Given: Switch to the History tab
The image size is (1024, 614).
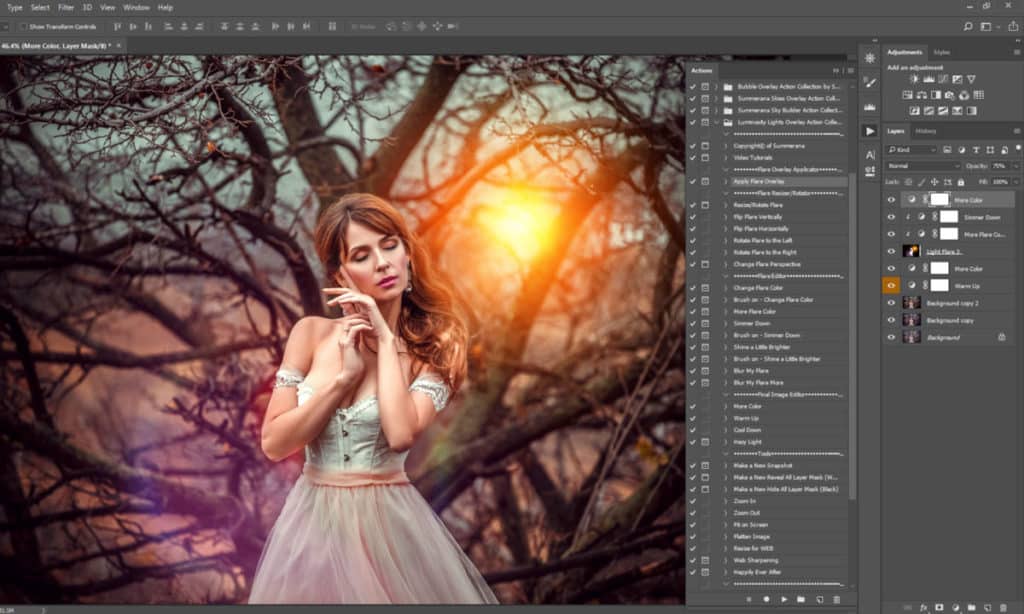Looking at the screenshot, I should coord(926,131).
